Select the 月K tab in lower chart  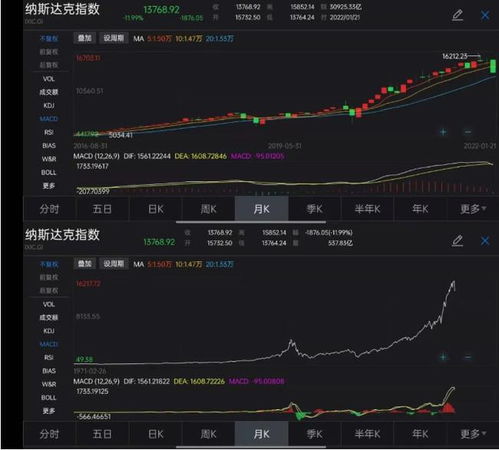click(x=262, y=434)
